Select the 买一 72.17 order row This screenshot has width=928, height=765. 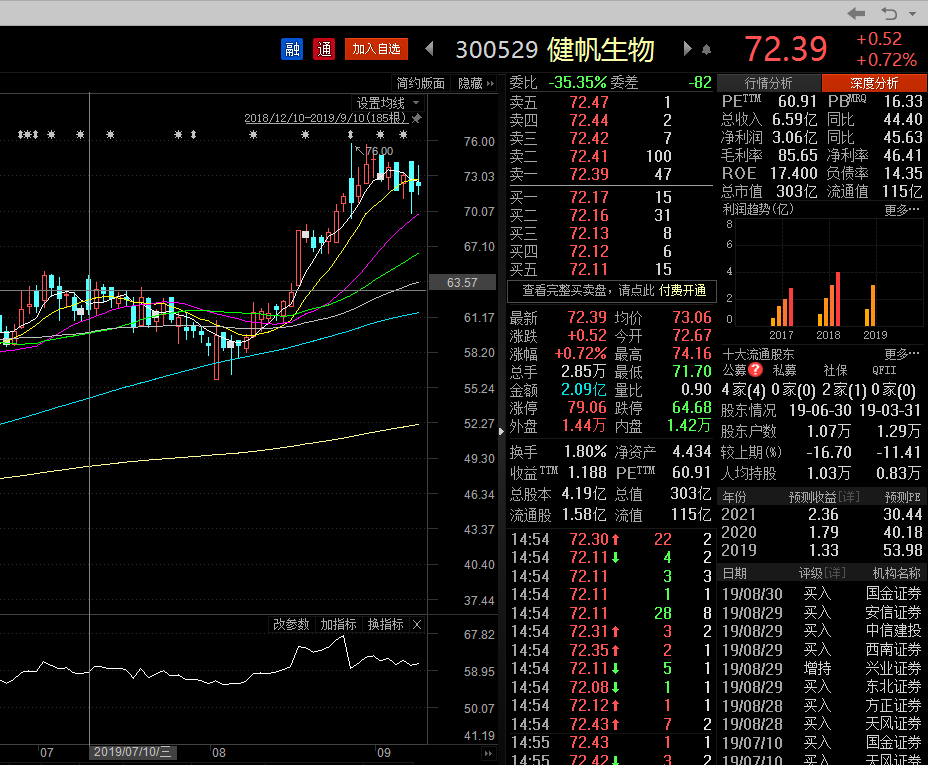point(610,197)
